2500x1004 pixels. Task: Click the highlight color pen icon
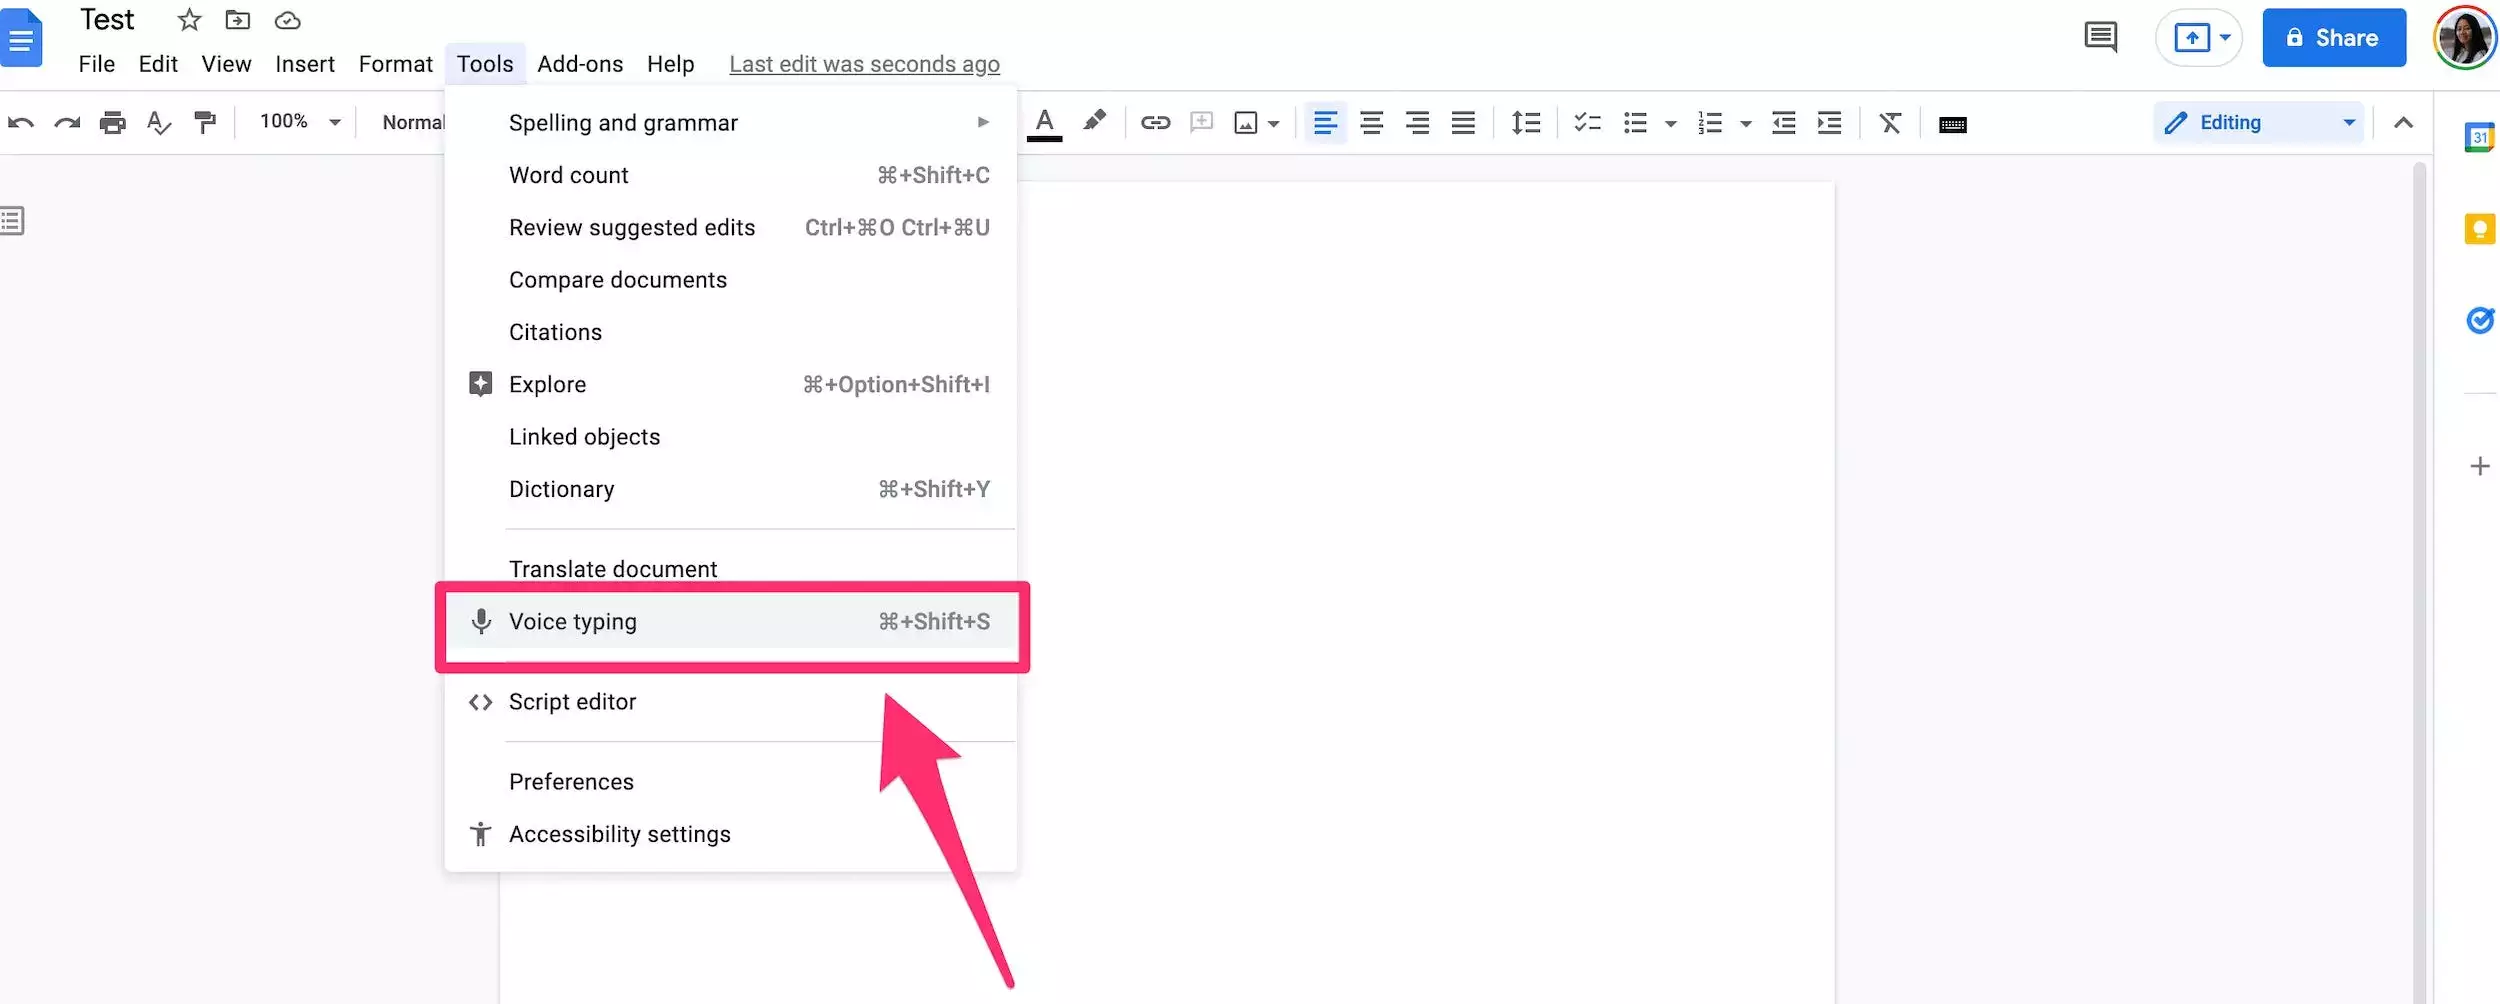click(x=1095, y=121)
